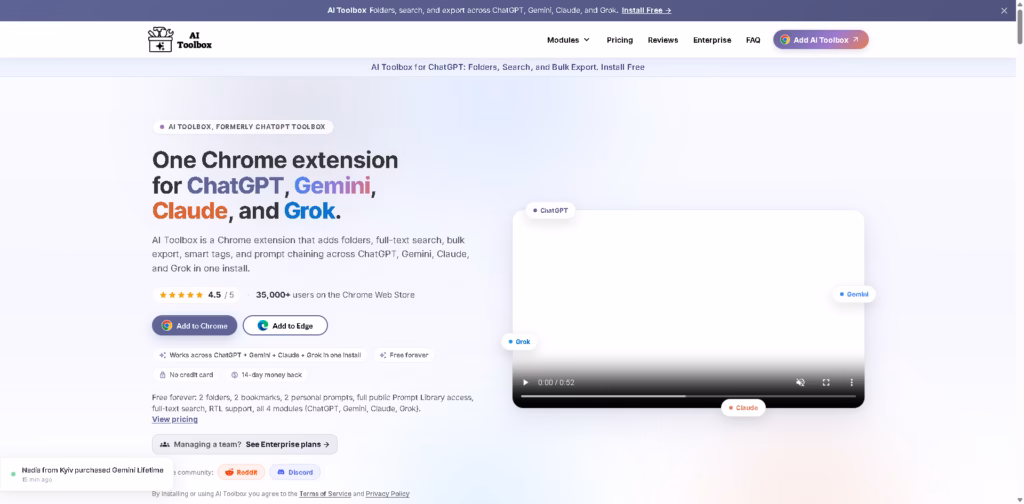The image size is (1024, 504).
Task: Click the 'No credit card' badge
Action: [187, 375]
